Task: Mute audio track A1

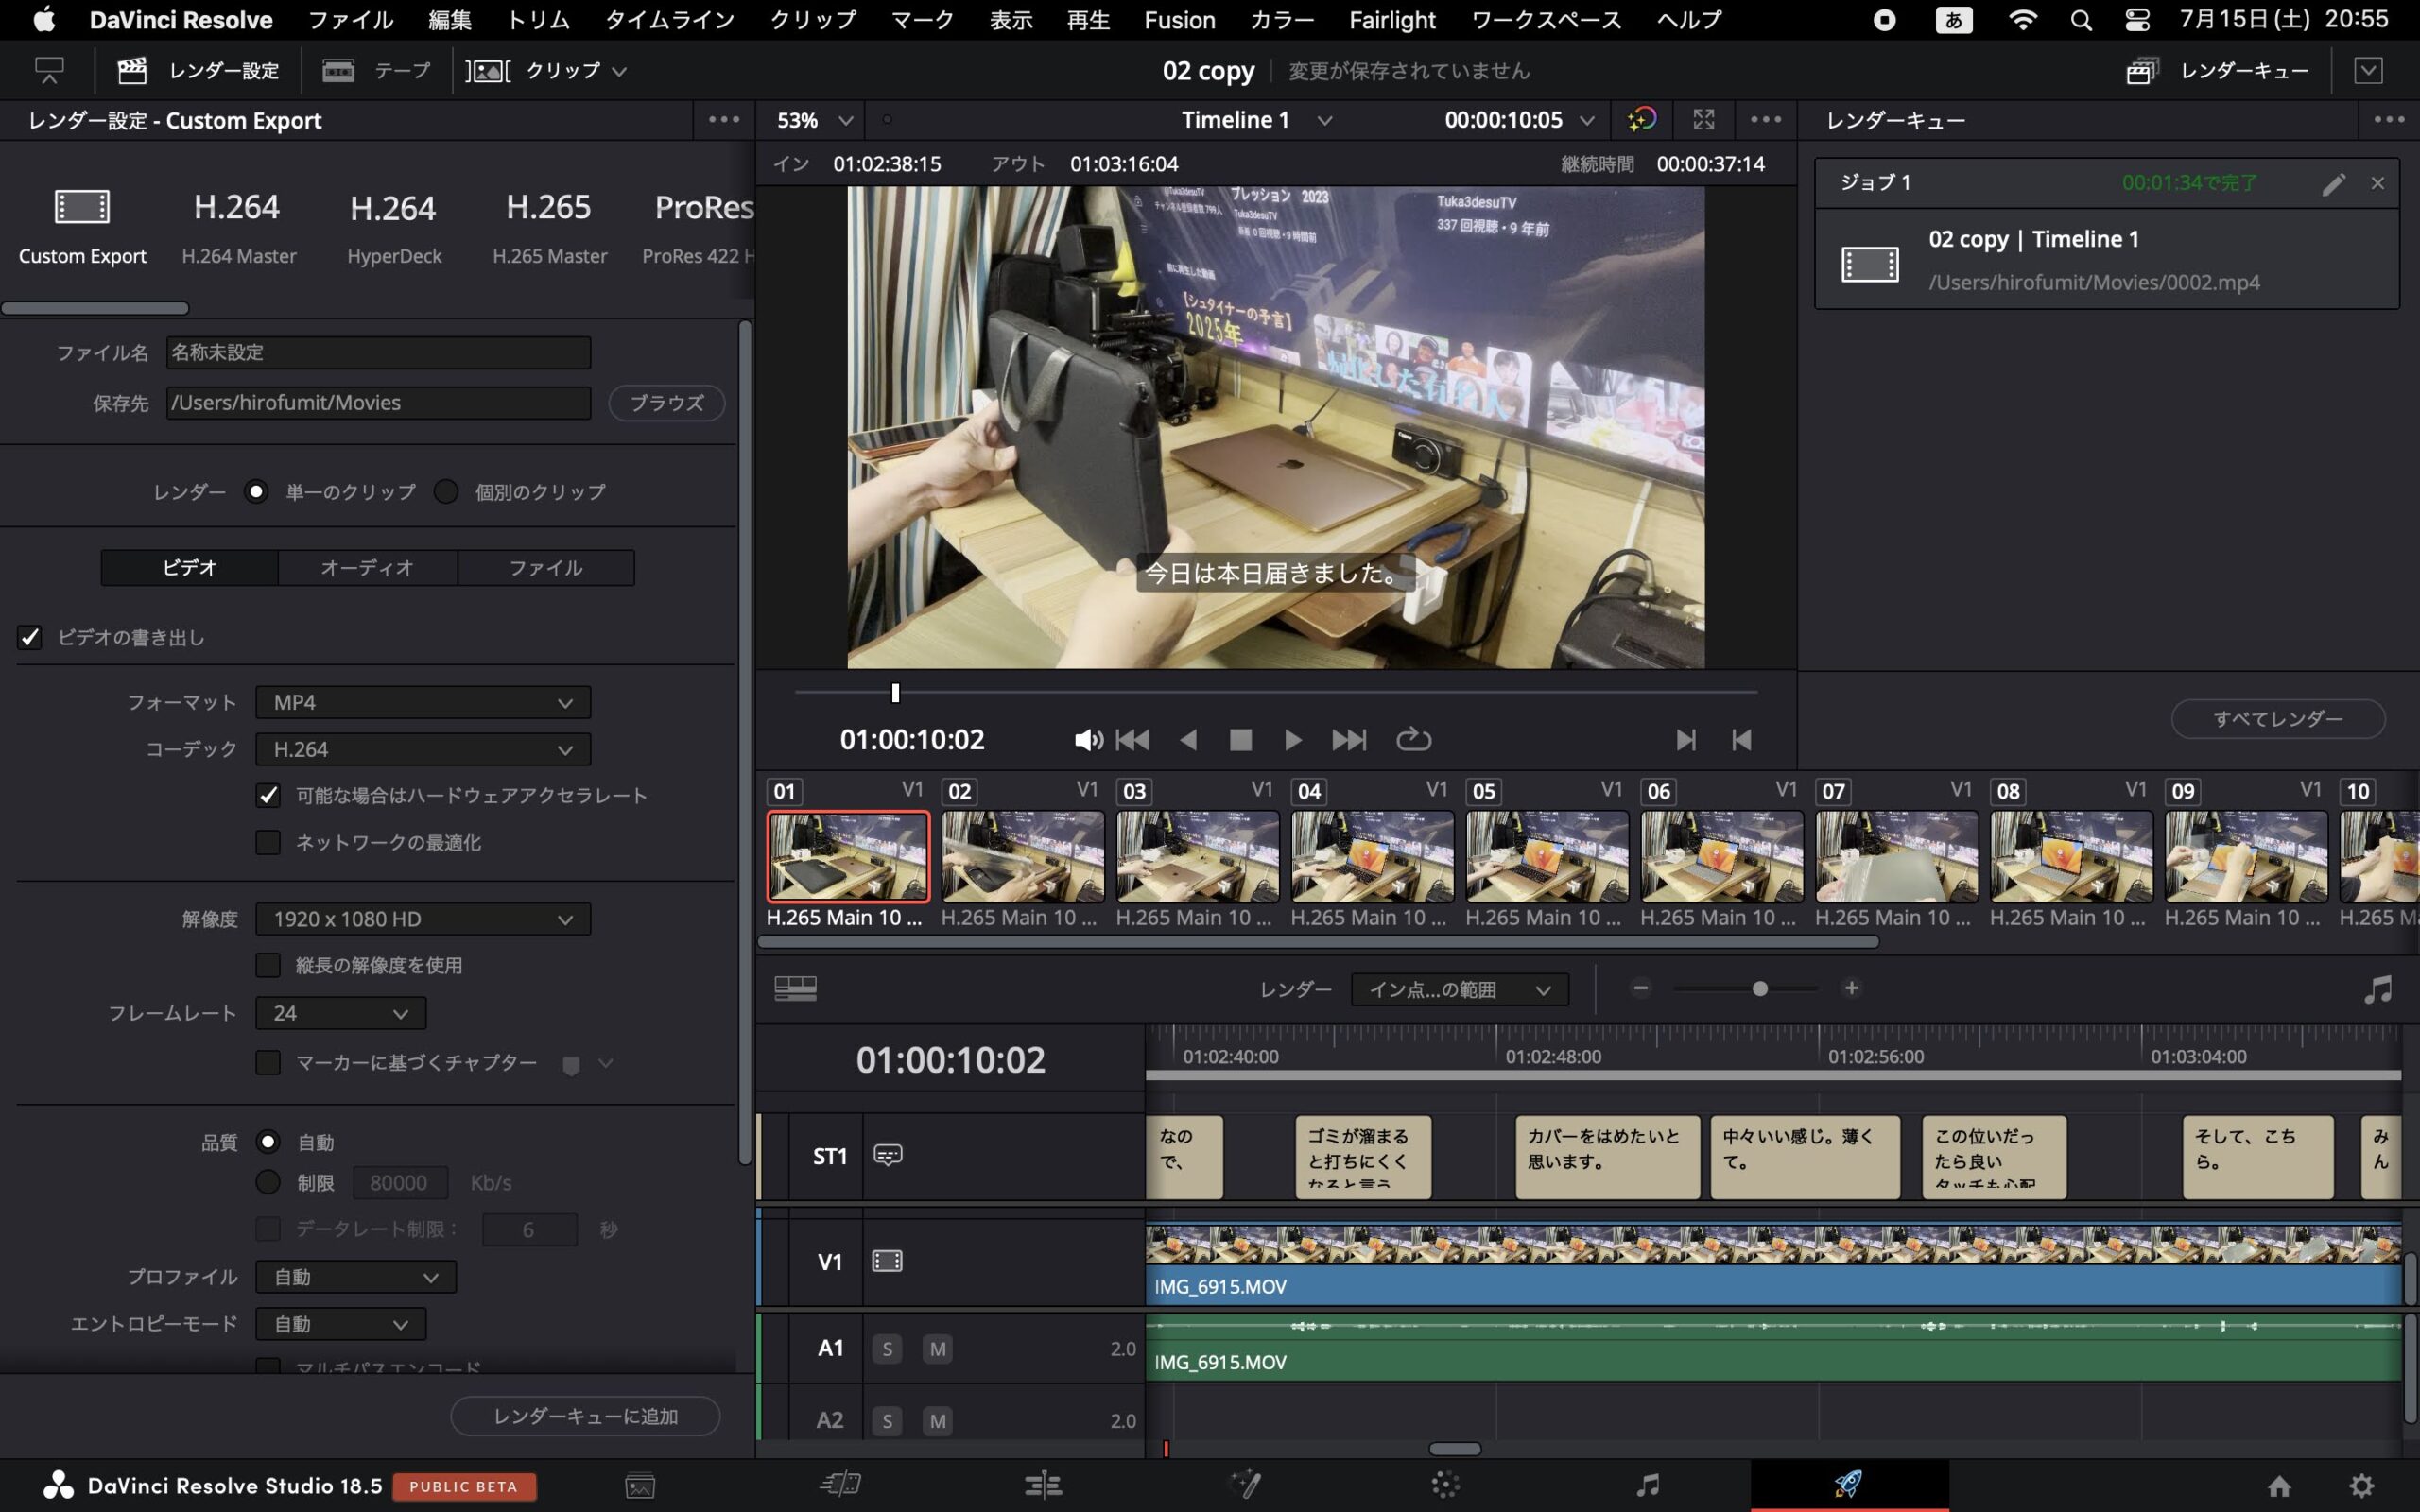Action: click(937, 1349)
